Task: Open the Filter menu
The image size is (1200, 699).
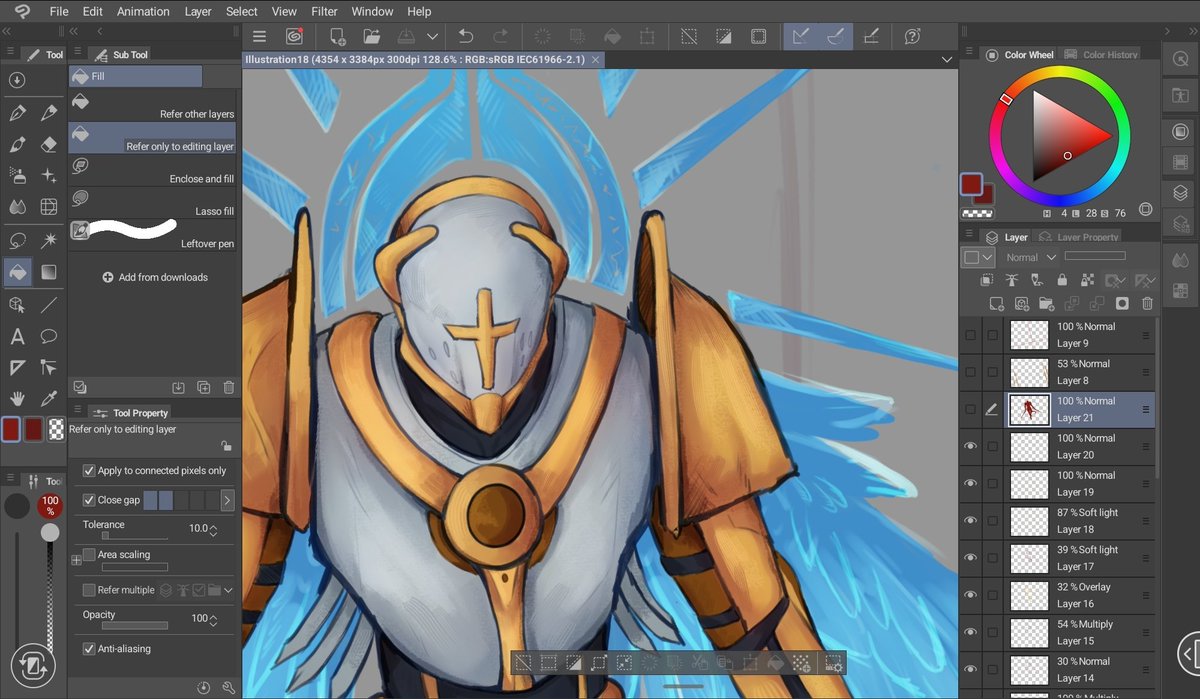Action: 324,11
